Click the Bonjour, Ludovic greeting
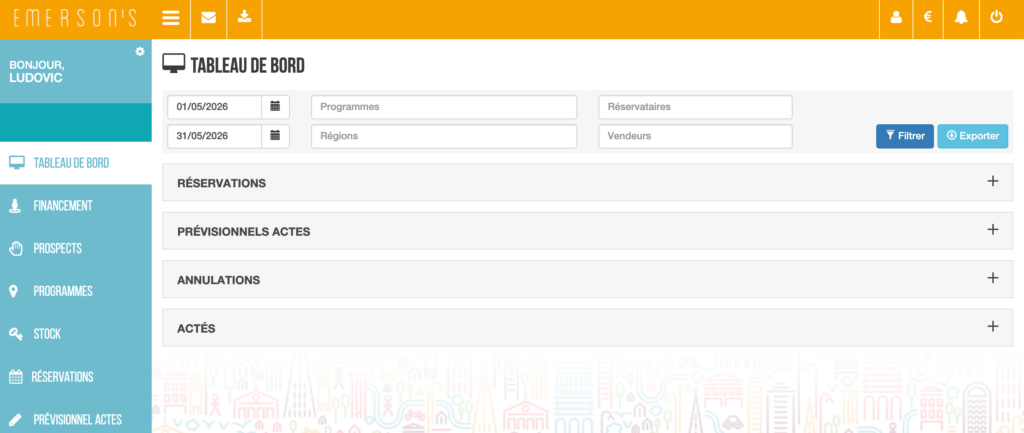The height and width of the screenshot is (433, 1024). (x=37, y=71)
